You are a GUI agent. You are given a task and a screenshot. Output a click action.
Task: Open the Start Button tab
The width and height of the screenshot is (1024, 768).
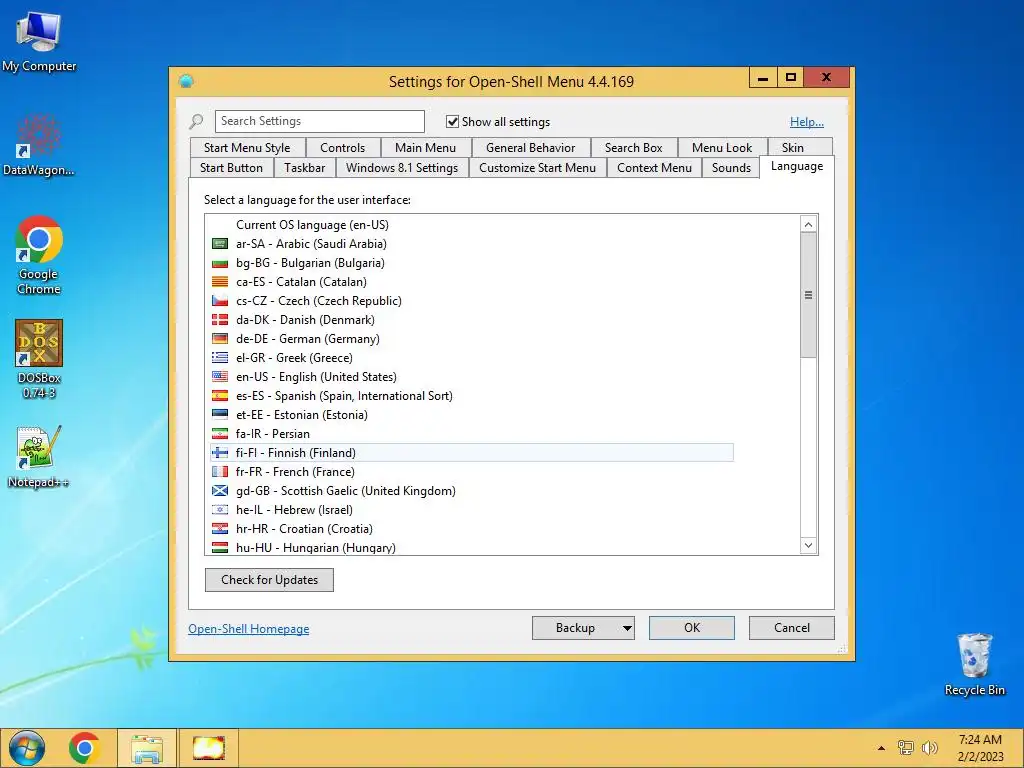point(231,168)
